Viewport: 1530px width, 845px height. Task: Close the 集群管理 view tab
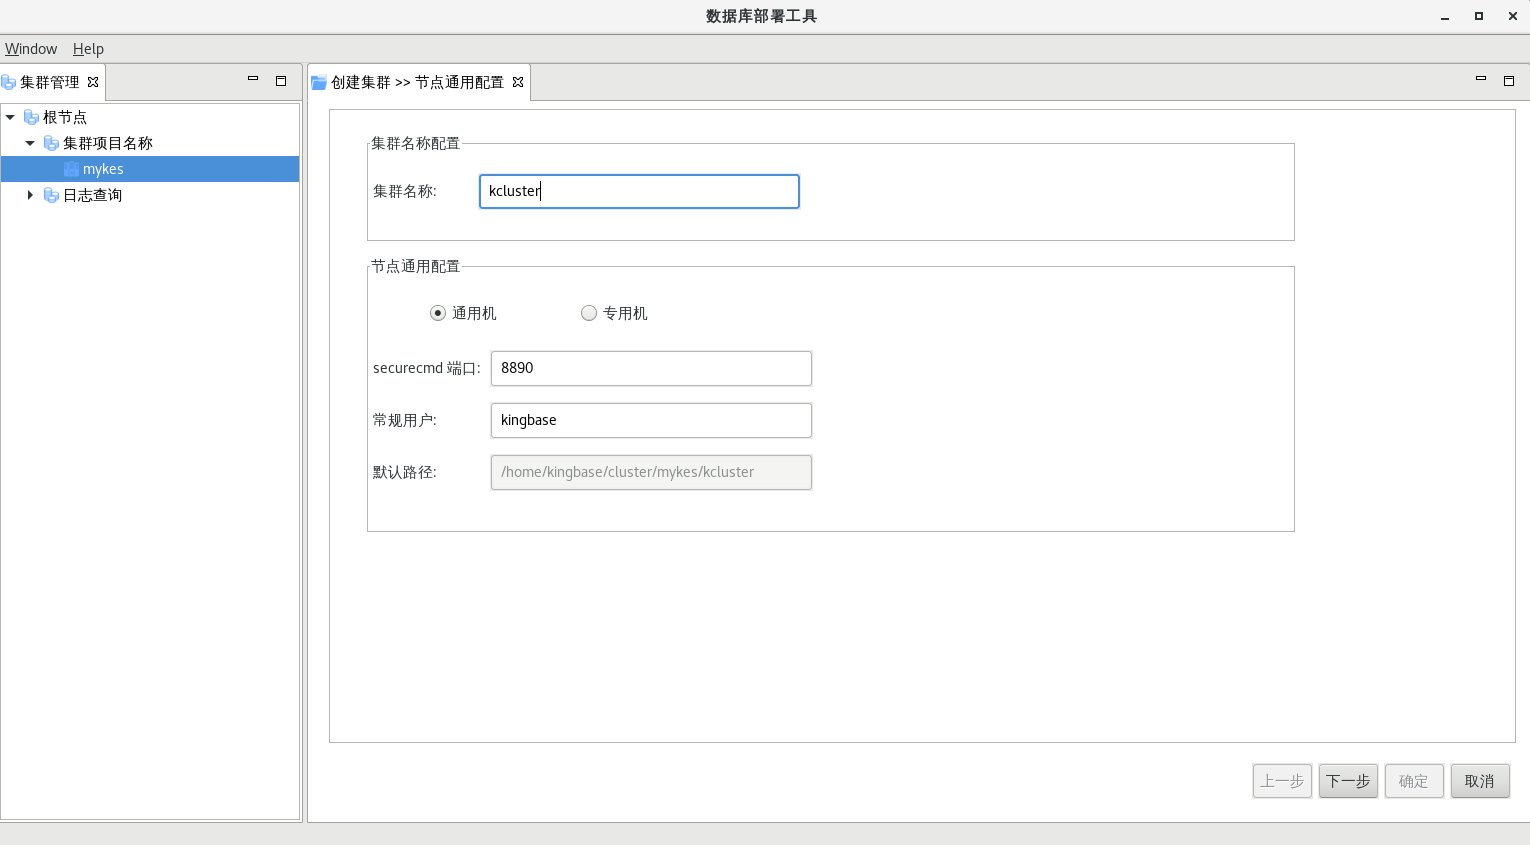point(93,82)
